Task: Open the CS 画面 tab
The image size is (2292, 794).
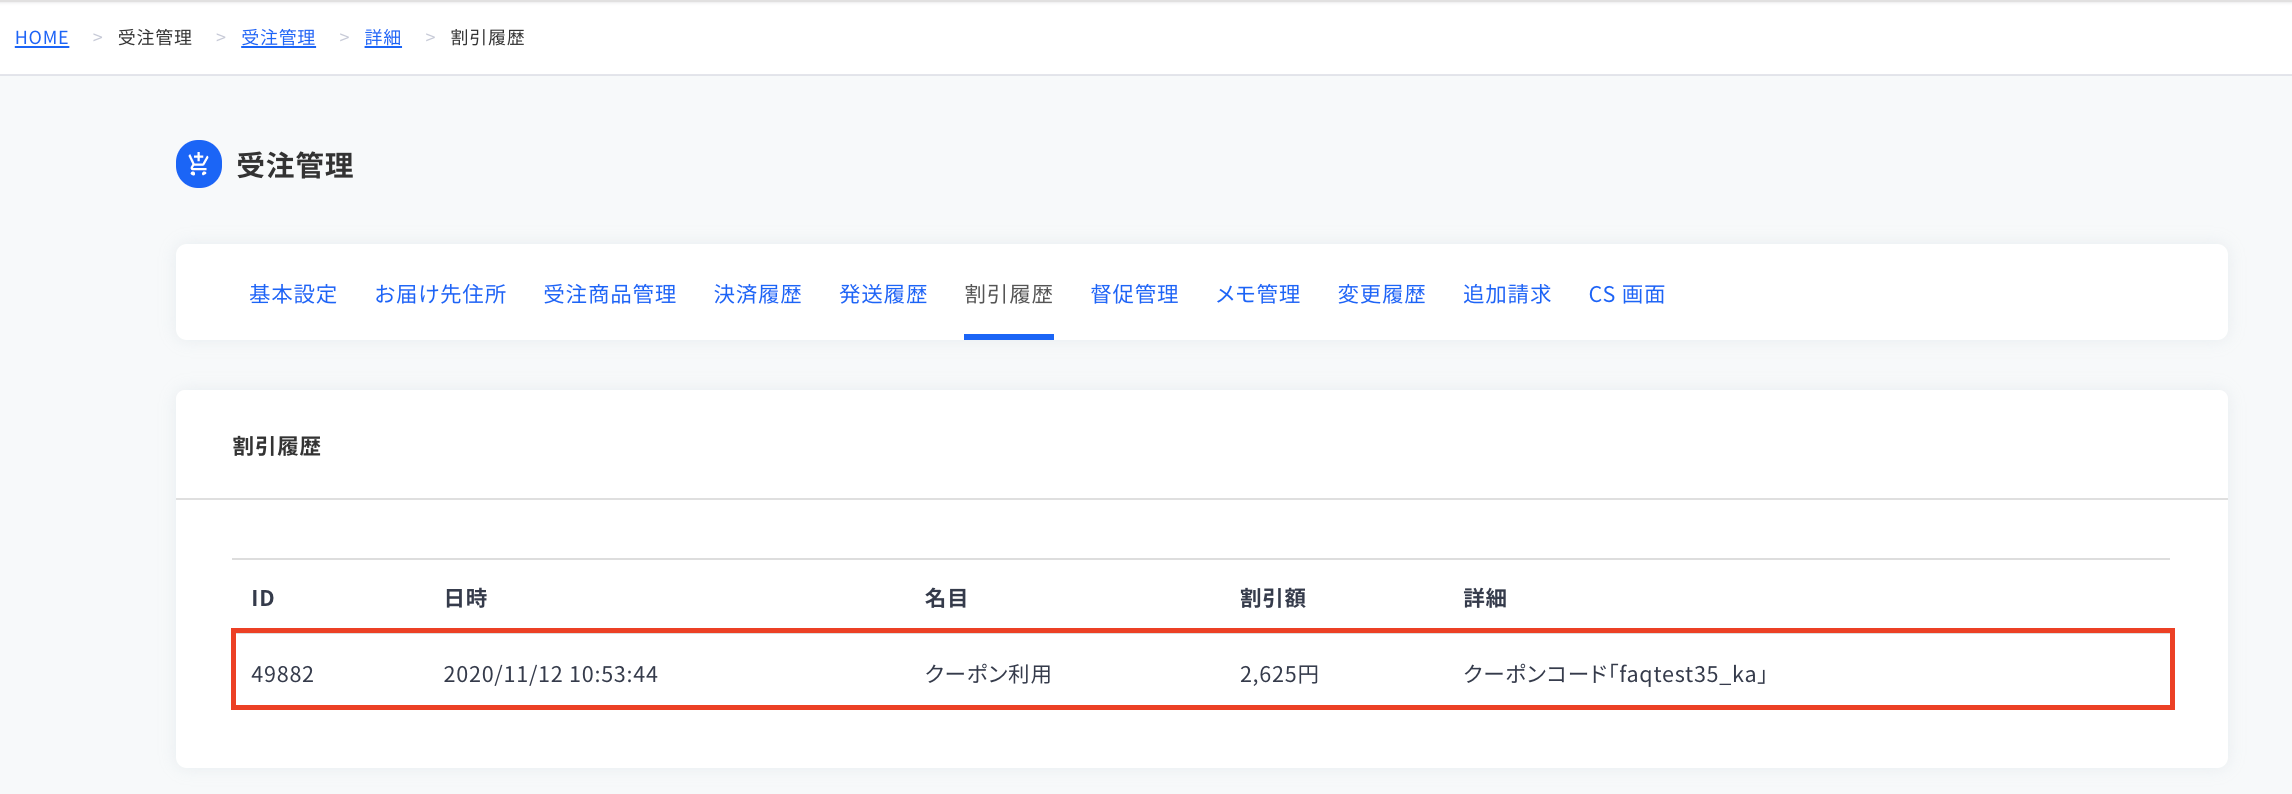Action: (1627, 294)
